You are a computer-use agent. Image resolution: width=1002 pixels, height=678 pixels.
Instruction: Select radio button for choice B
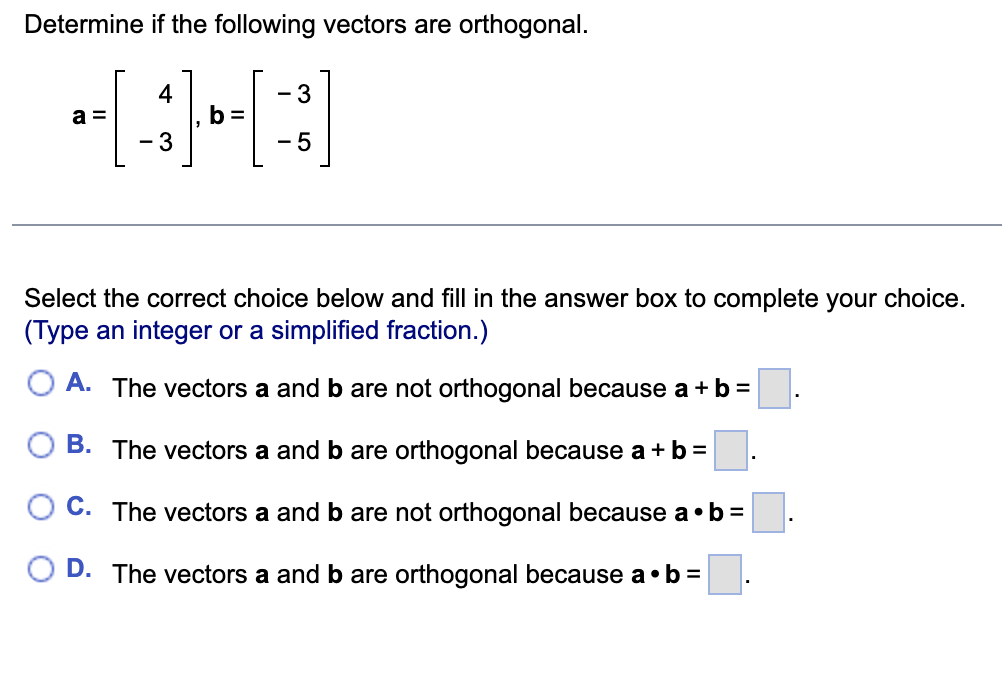click(41, 444)
